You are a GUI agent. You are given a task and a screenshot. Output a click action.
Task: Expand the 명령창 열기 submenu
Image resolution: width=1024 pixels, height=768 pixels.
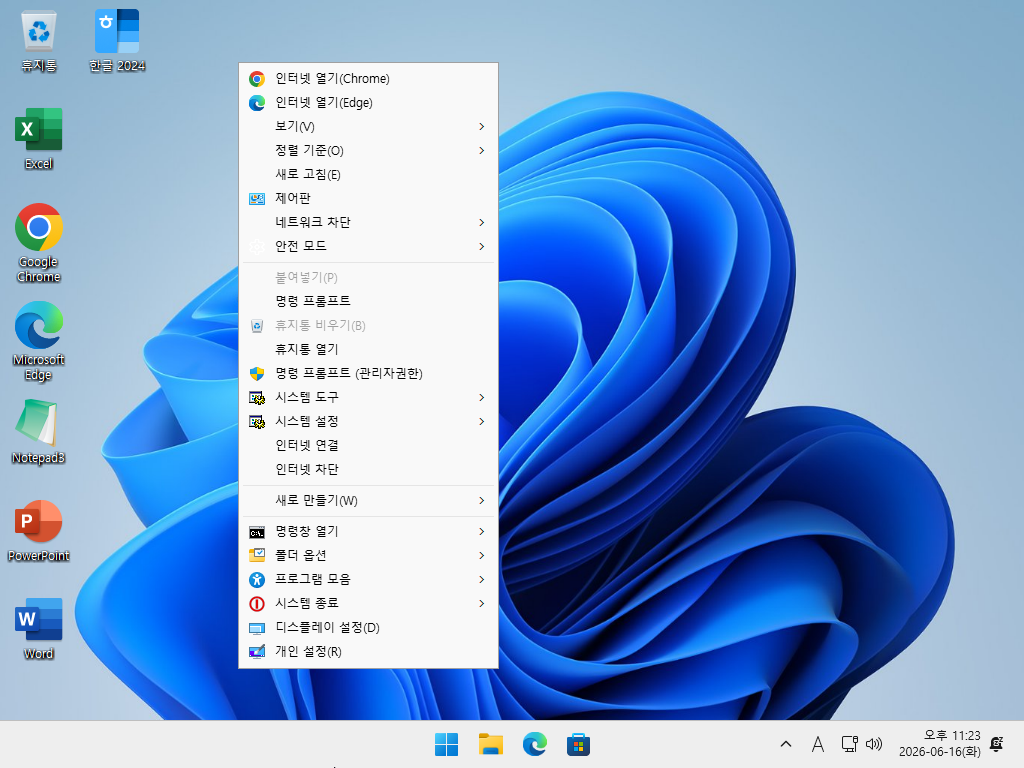(368, 532)
